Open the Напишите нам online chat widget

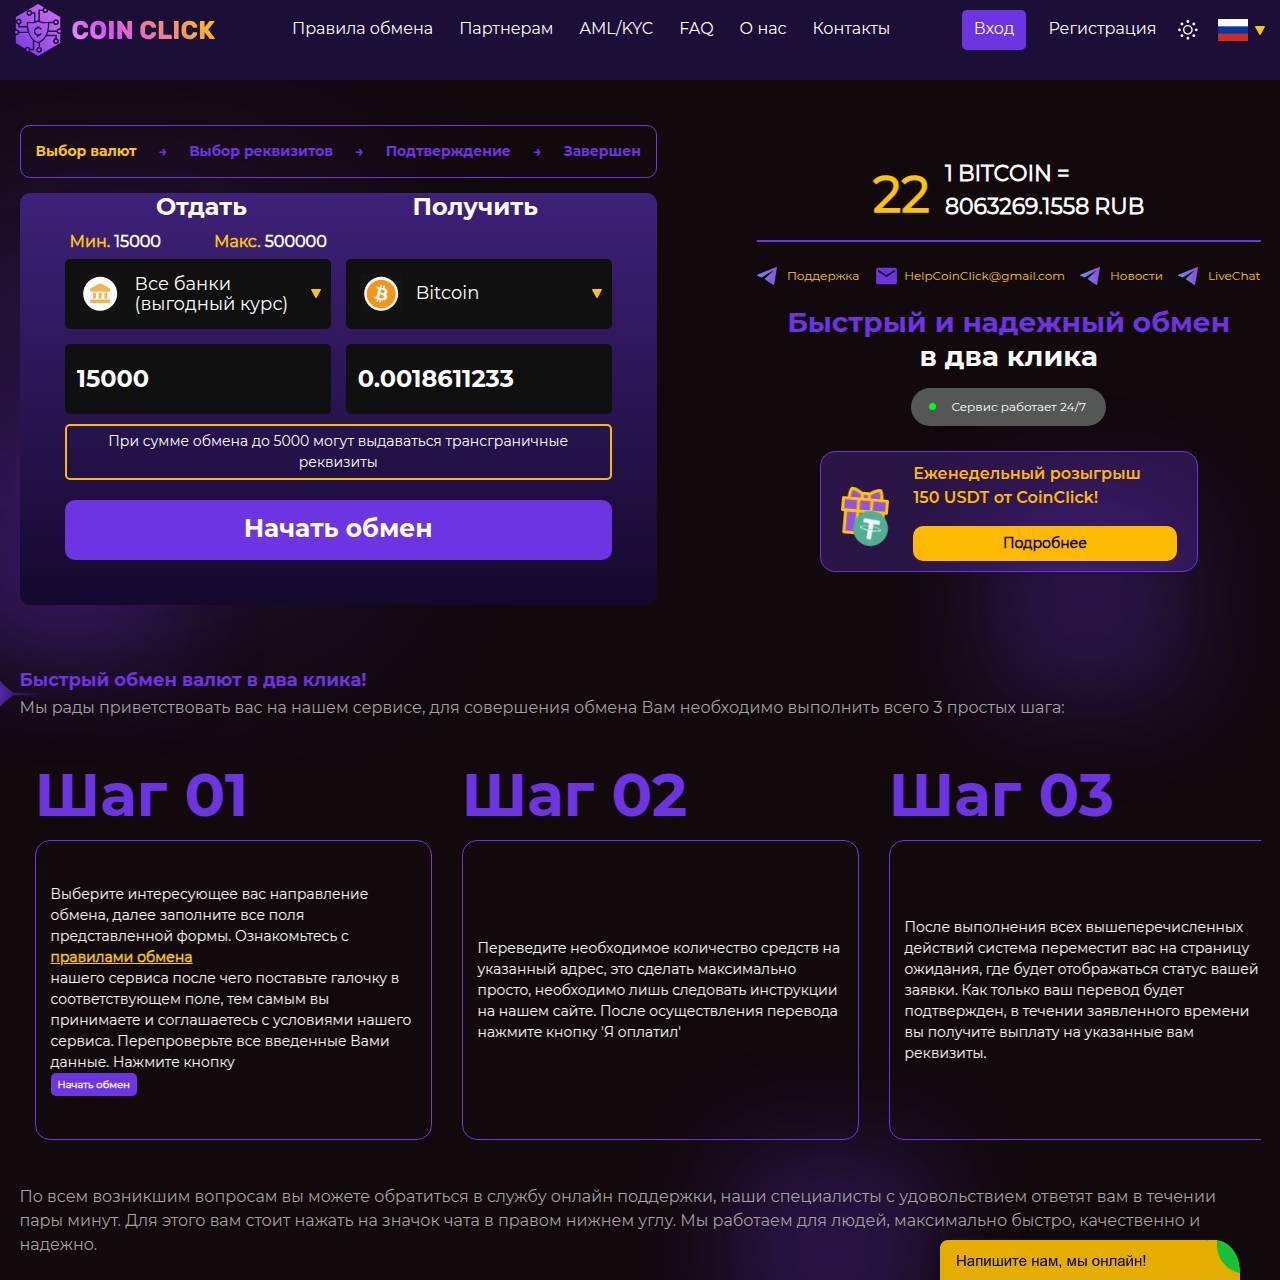tap(1090, 1260)
